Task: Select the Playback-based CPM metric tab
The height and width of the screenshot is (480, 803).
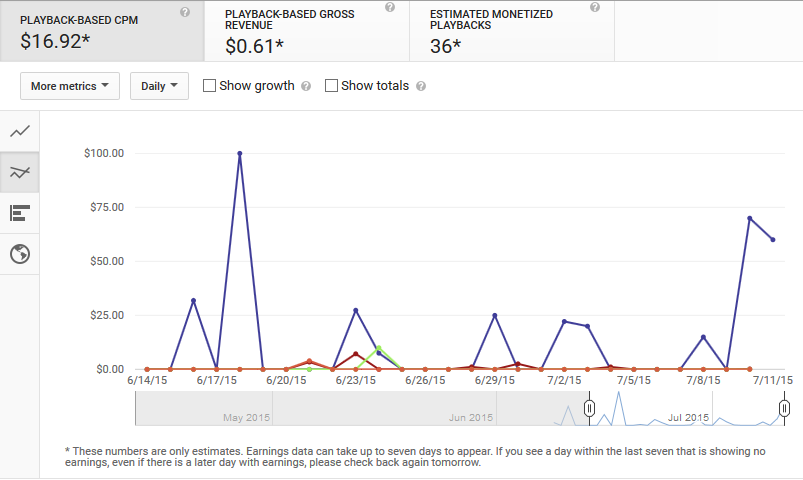Action: click(x=102, y=31)
